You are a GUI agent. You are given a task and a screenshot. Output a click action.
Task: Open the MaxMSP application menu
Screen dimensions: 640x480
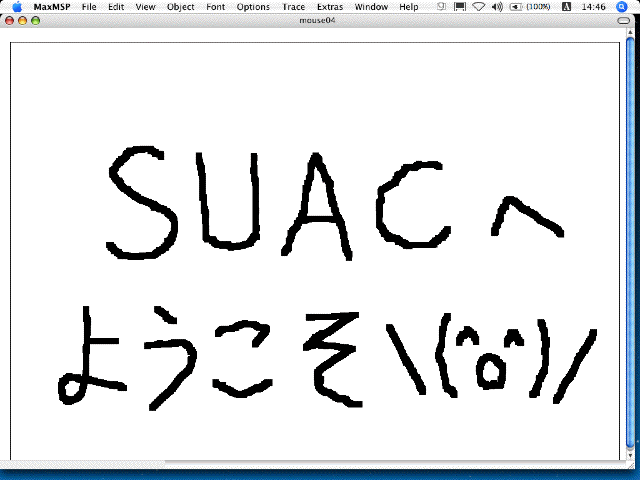pos(52,7)
